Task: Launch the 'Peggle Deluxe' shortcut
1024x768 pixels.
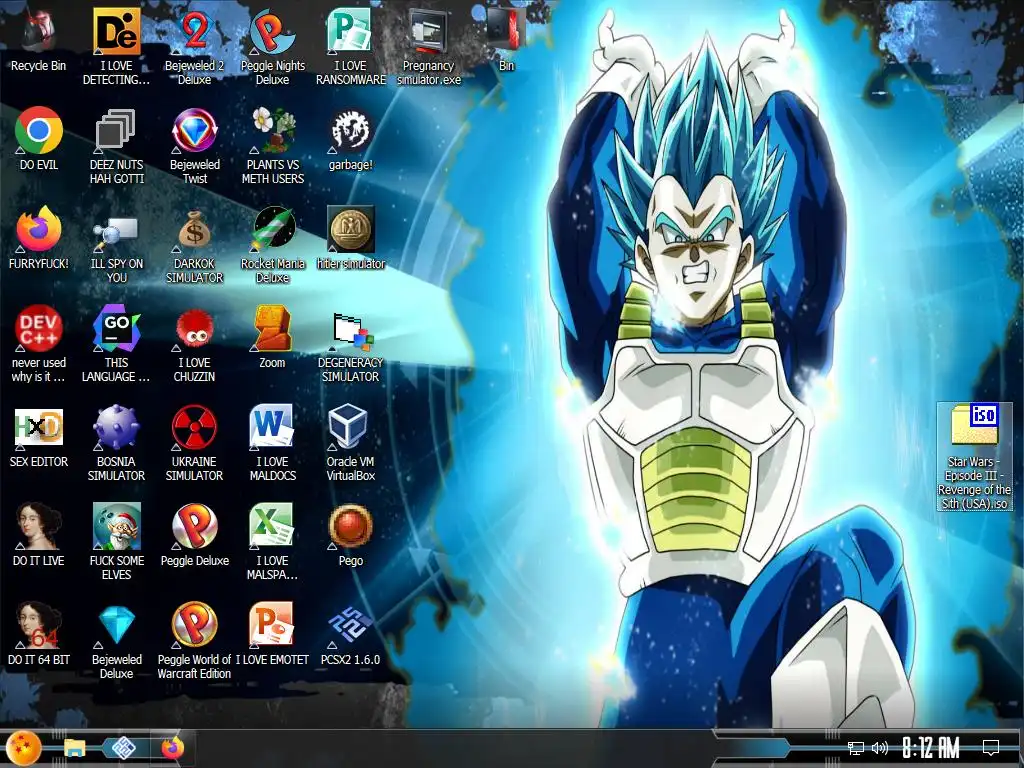Action: click(x=194, y=535)
